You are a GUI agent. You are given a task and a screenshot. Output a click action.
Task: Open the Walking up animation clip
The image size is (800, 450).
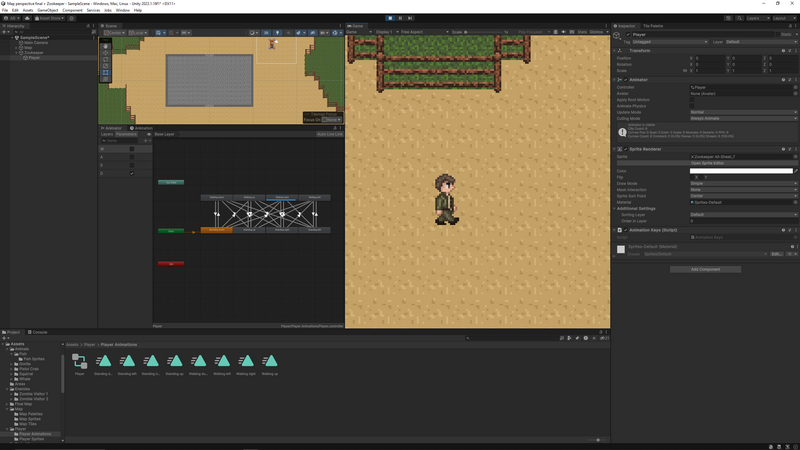click(x=270, y=361)
